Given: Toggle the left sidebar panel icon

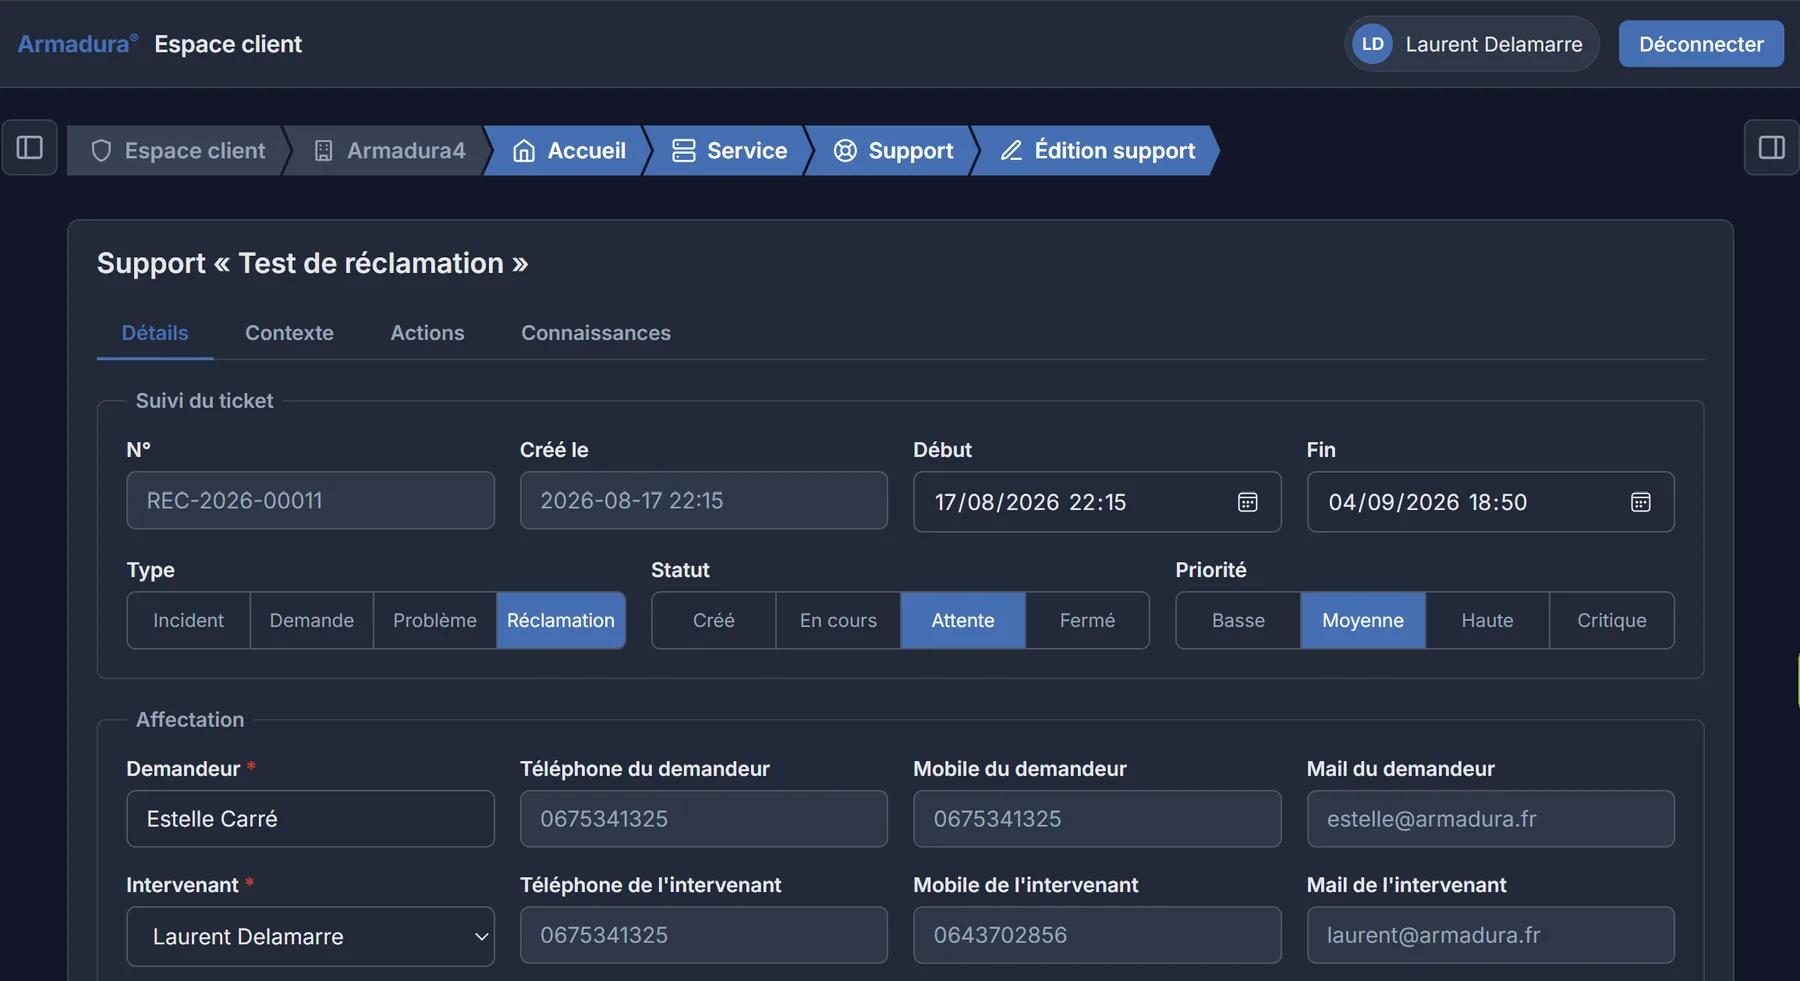Looking at the screenshot, I should [x=30, y=148].
